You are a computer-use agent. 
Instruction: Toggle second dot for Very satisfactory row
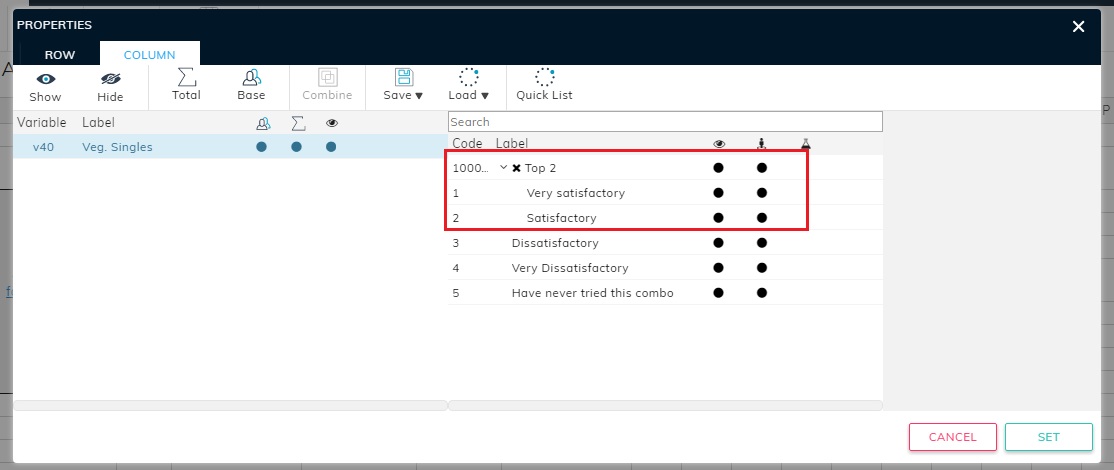click(762, 192)
